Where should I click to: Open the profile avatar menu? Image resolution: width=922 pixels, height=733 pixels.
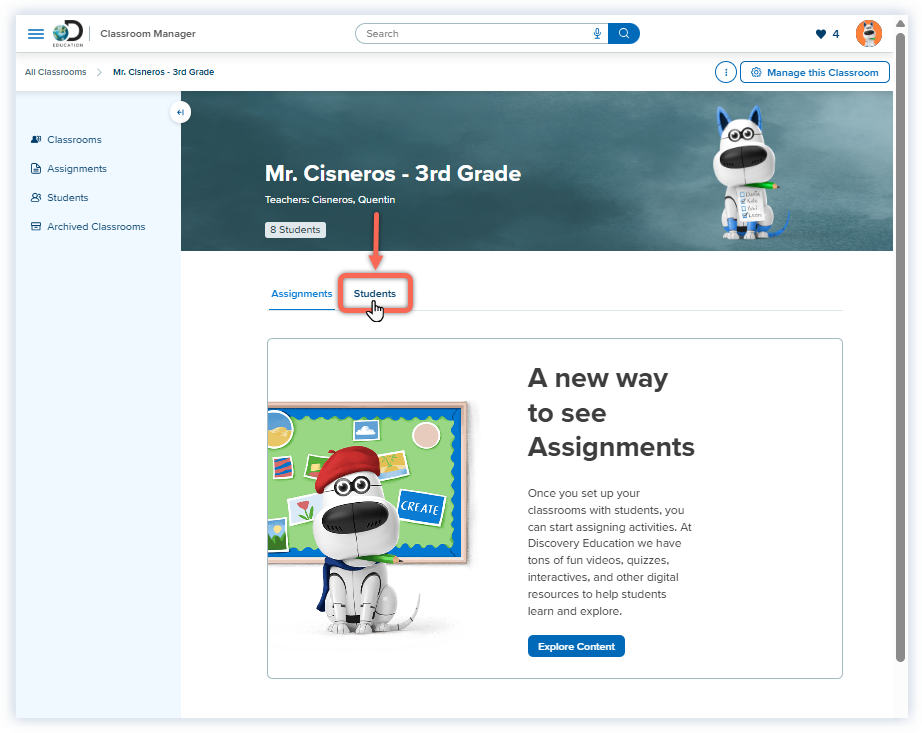pos(869,33)
